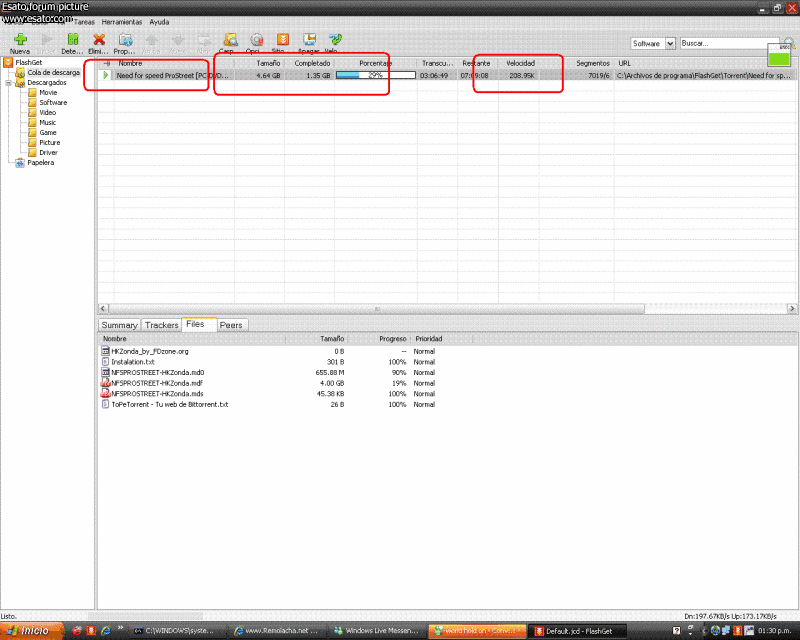Click the green drop-zone speed monitor
This screenshot has height=640, width=800.
(x=779, y=55)
